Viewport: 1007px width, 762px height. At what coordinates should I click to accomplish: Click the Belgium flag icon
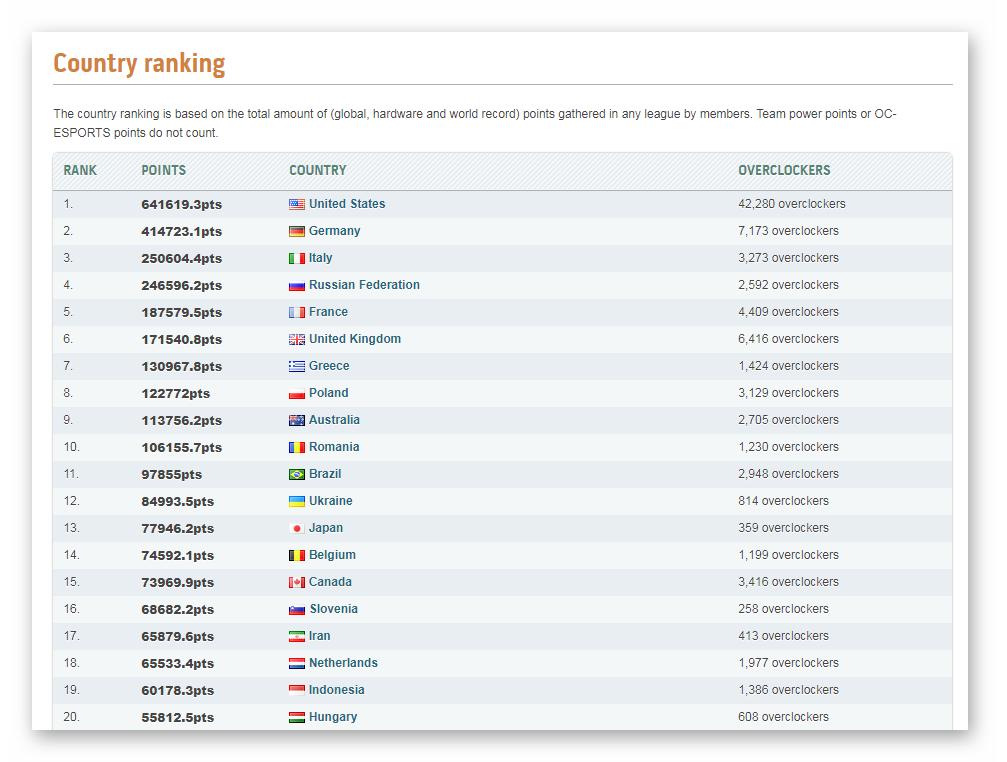(297, 555)
